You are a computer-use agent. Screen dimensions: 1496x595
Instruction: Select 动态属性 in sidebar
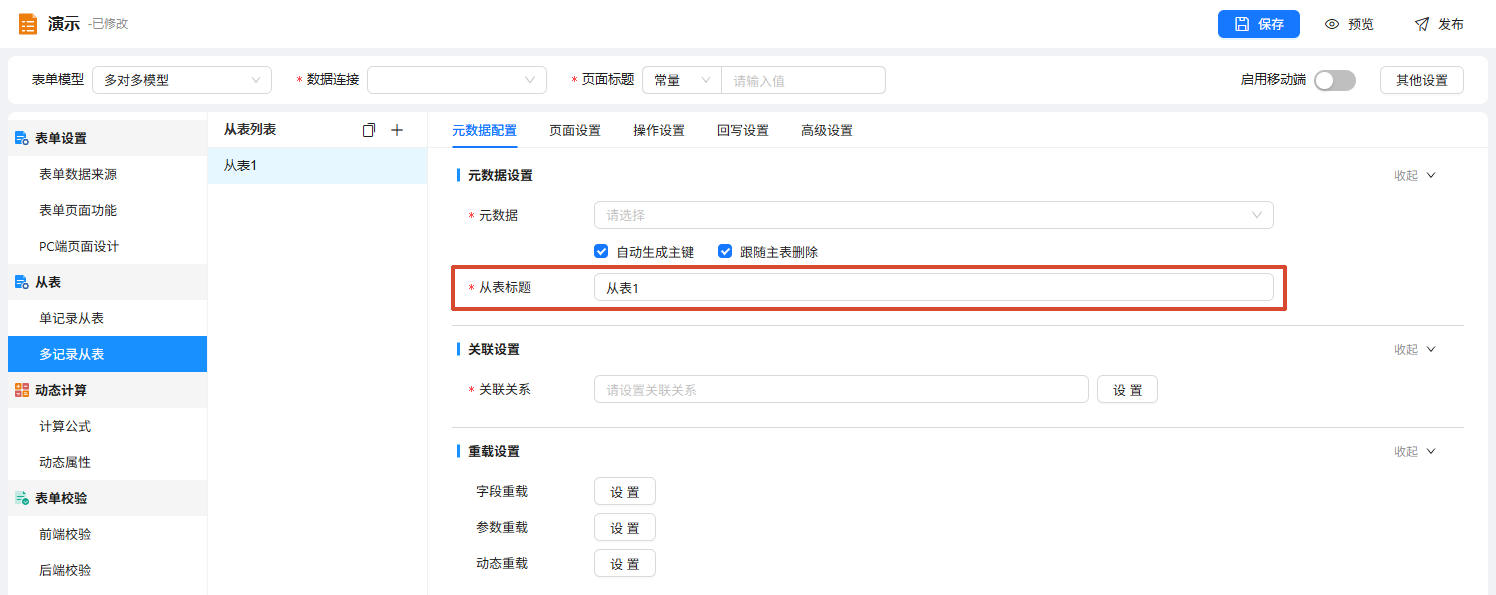click(108, 462)
